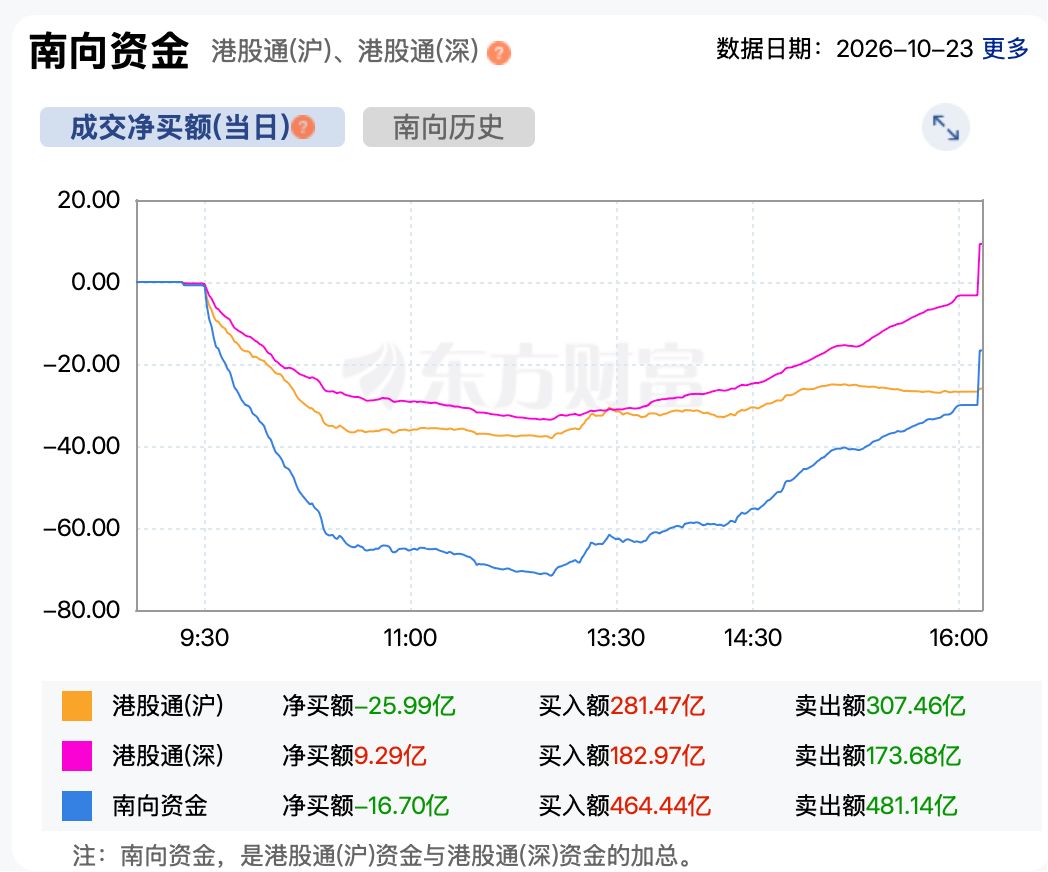Viewport: 1048px width, 872px height.
Task: Click the 0.00 y-axis label
Action: [96, 282]
